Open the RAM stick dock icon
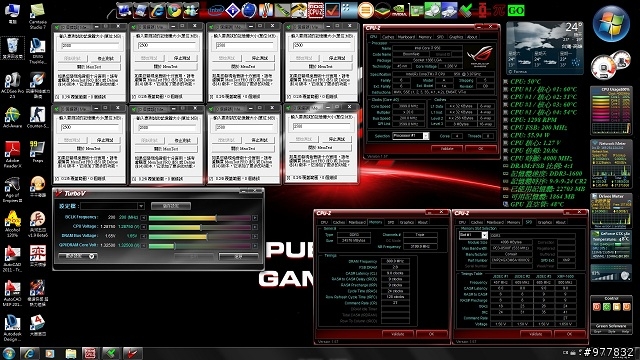 point(282,11)
